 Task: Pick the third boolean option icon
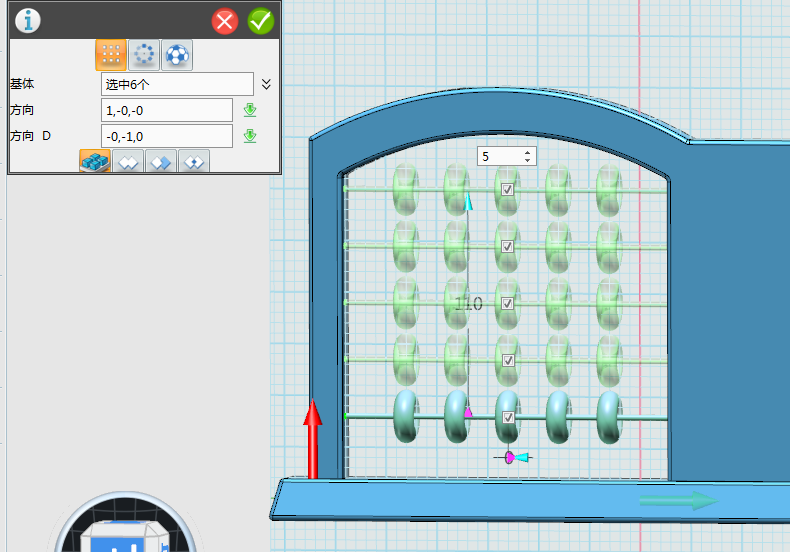(160, 162)
